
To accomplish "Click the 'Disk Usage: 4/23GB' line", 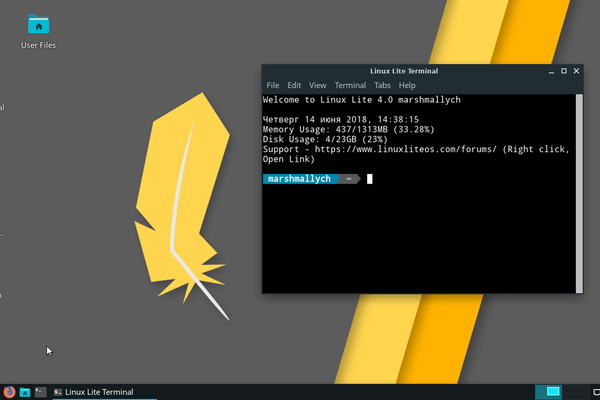I will coord(325,140).
